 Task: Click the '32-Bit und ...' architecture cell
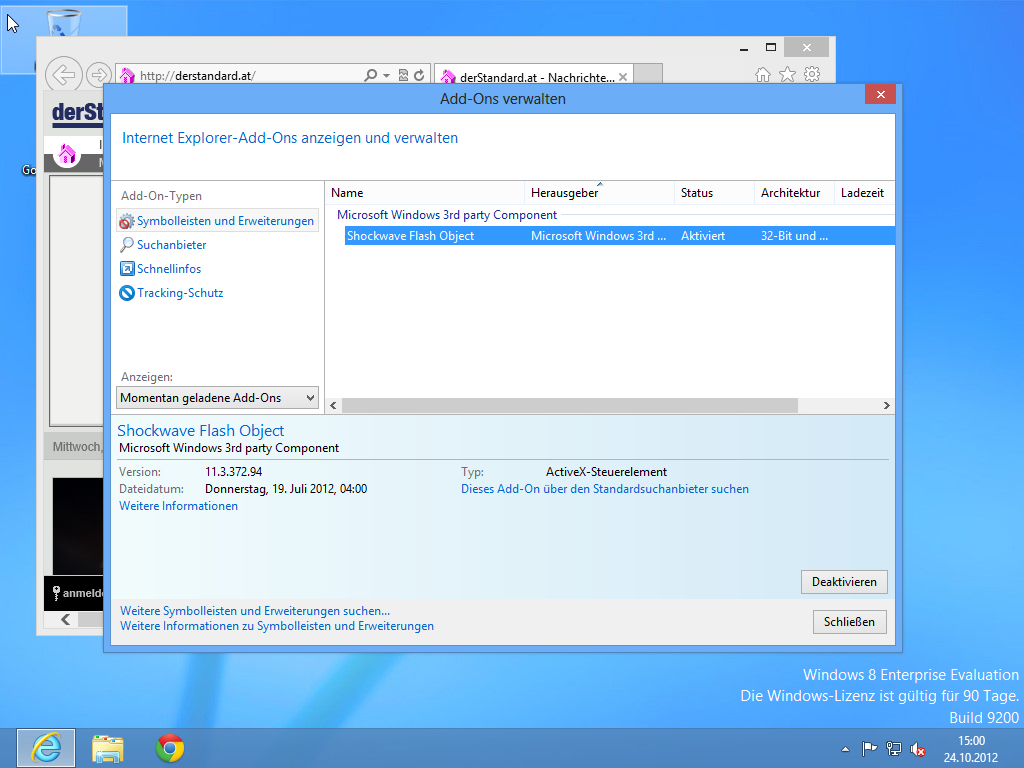click(x=794, y=236)
